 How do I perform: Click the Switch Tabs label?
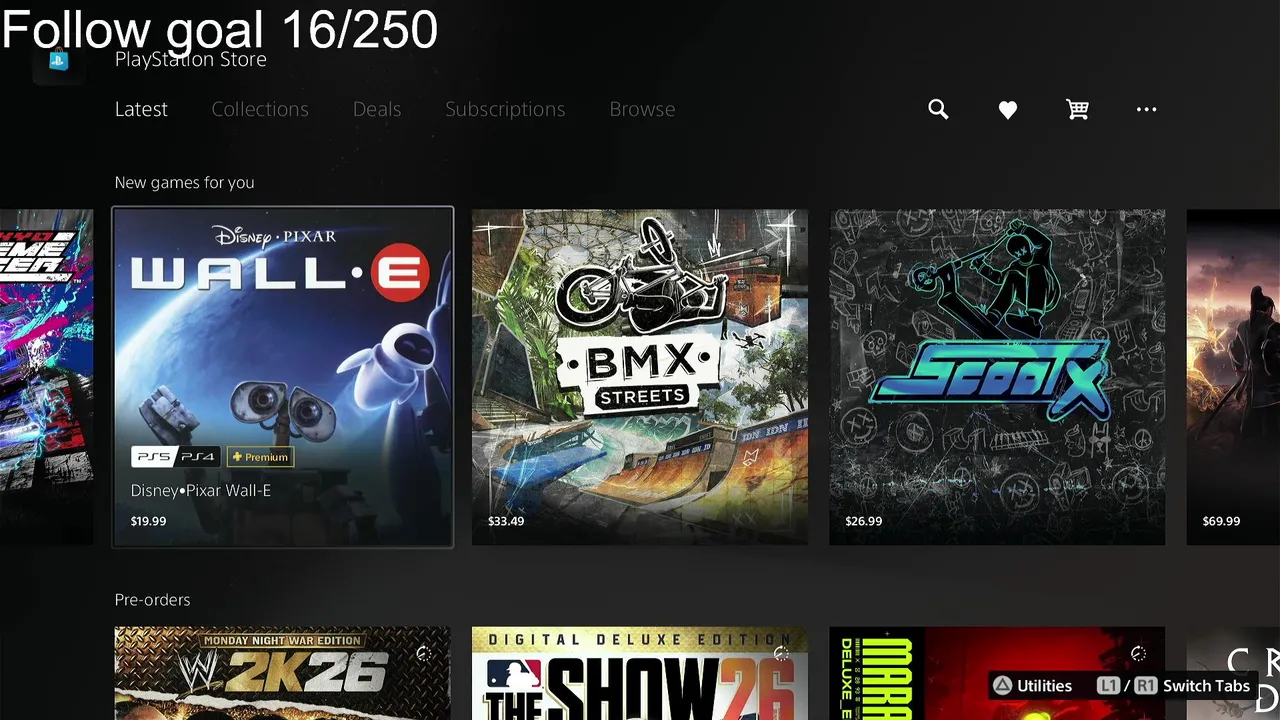point(1206,686)
